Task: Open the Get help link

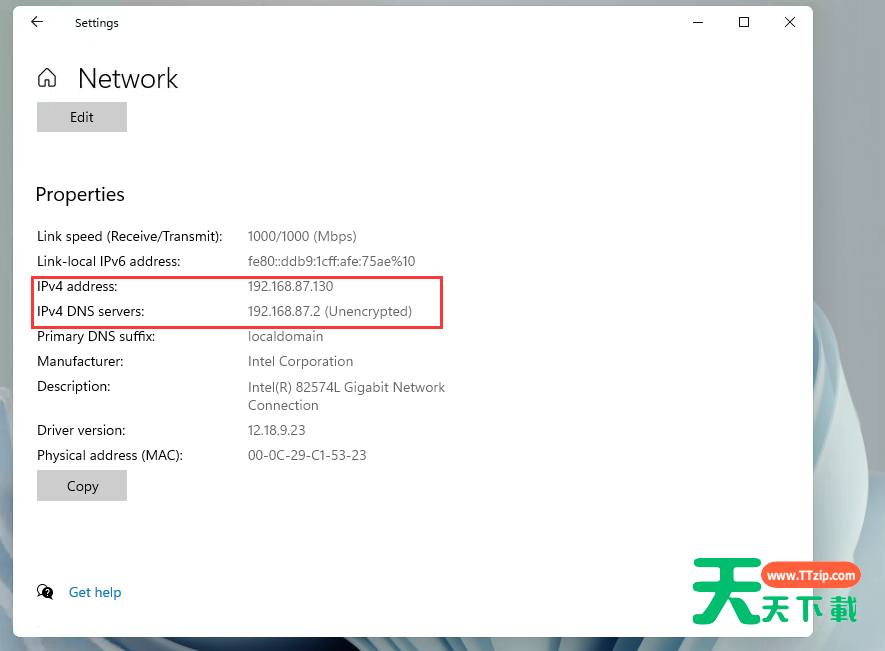Action: (95, 592)
